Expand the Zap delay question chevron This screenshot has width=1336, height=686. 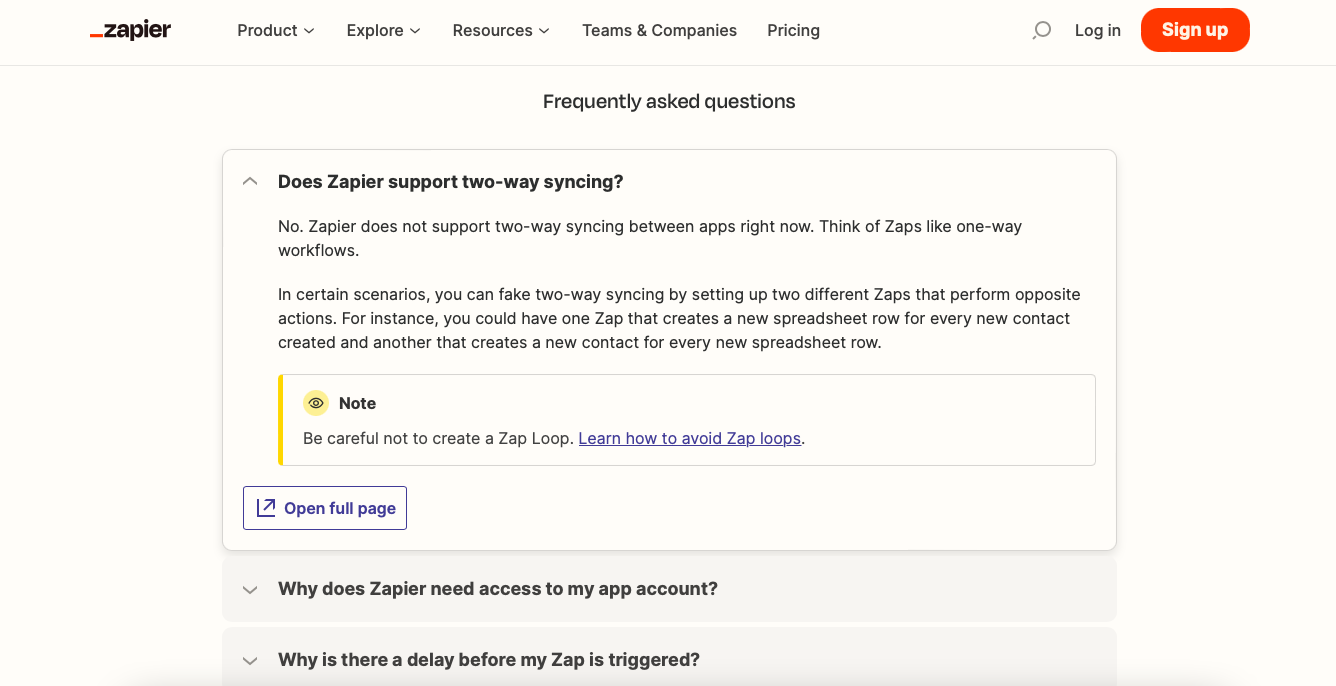(250, 660)
